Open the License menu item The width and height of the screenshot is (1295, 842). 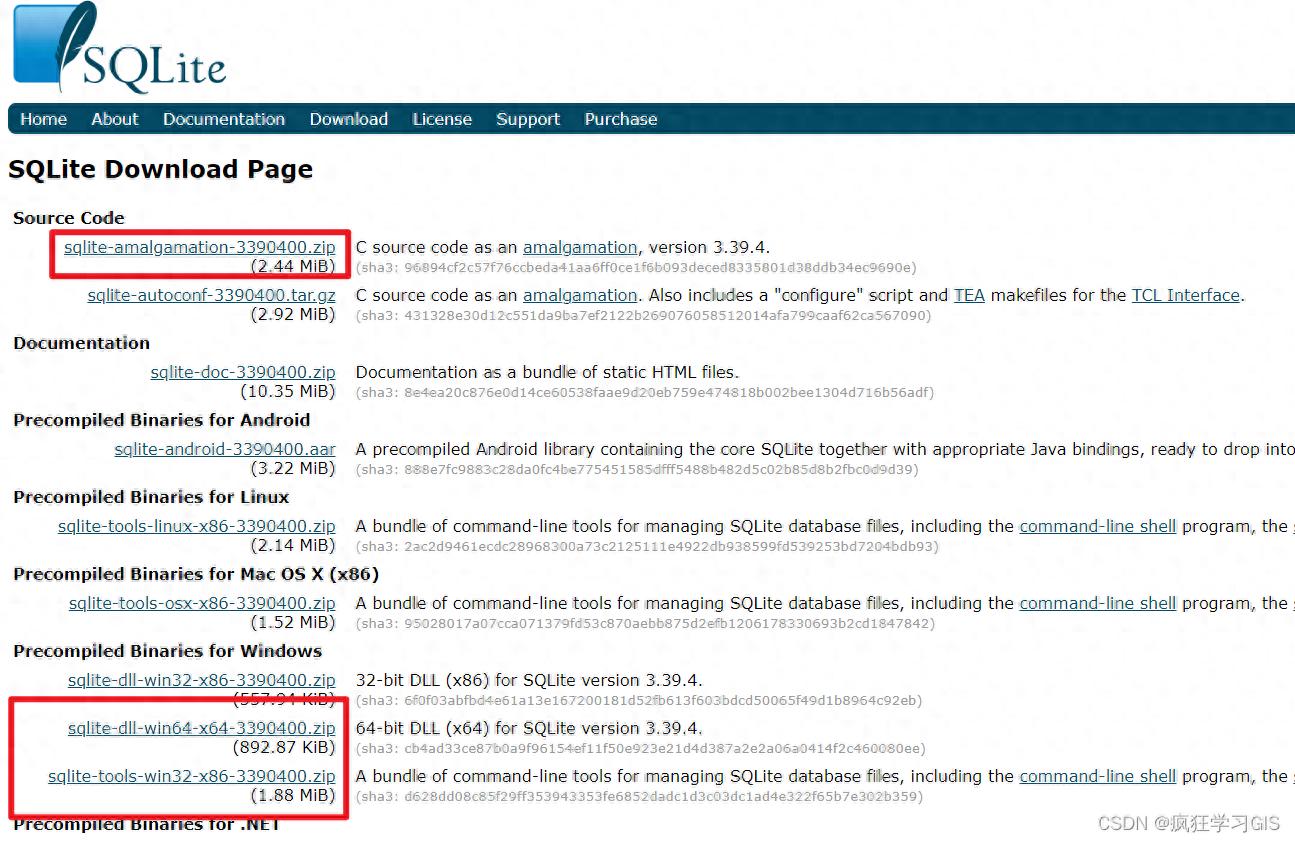coord(442,119)
